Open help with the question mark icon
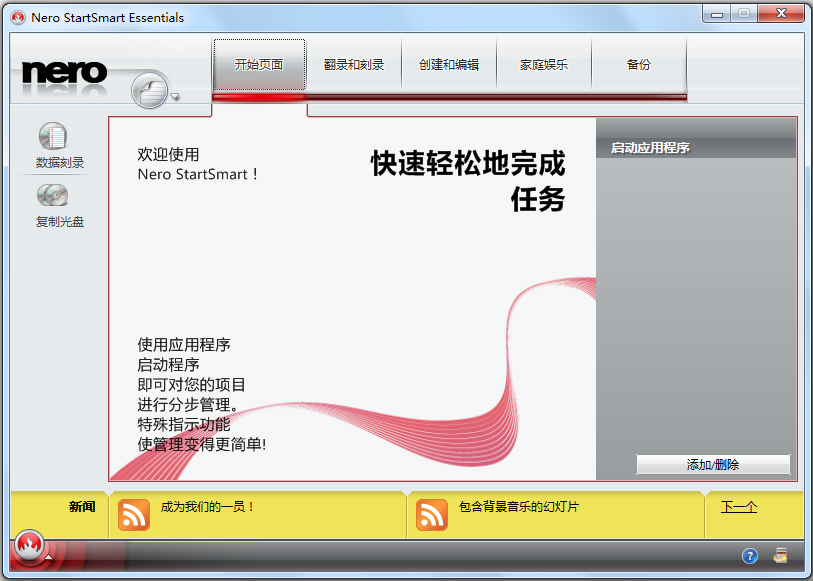The height and width of the screenshot is (581, 813). (x=747, y=555)
